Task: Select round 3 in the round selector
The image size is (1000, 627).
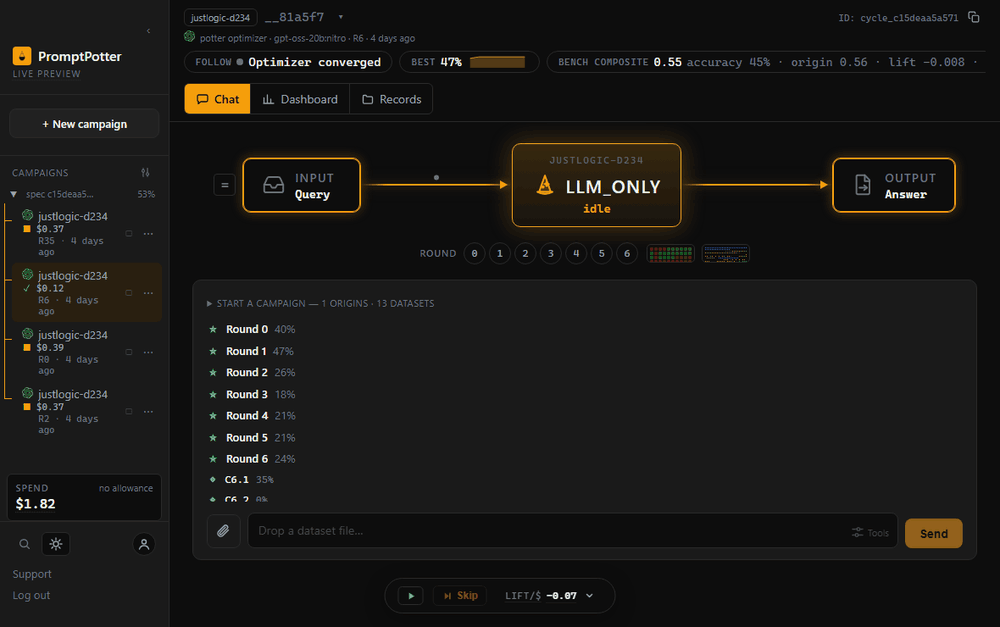Action: coord(551,253)
